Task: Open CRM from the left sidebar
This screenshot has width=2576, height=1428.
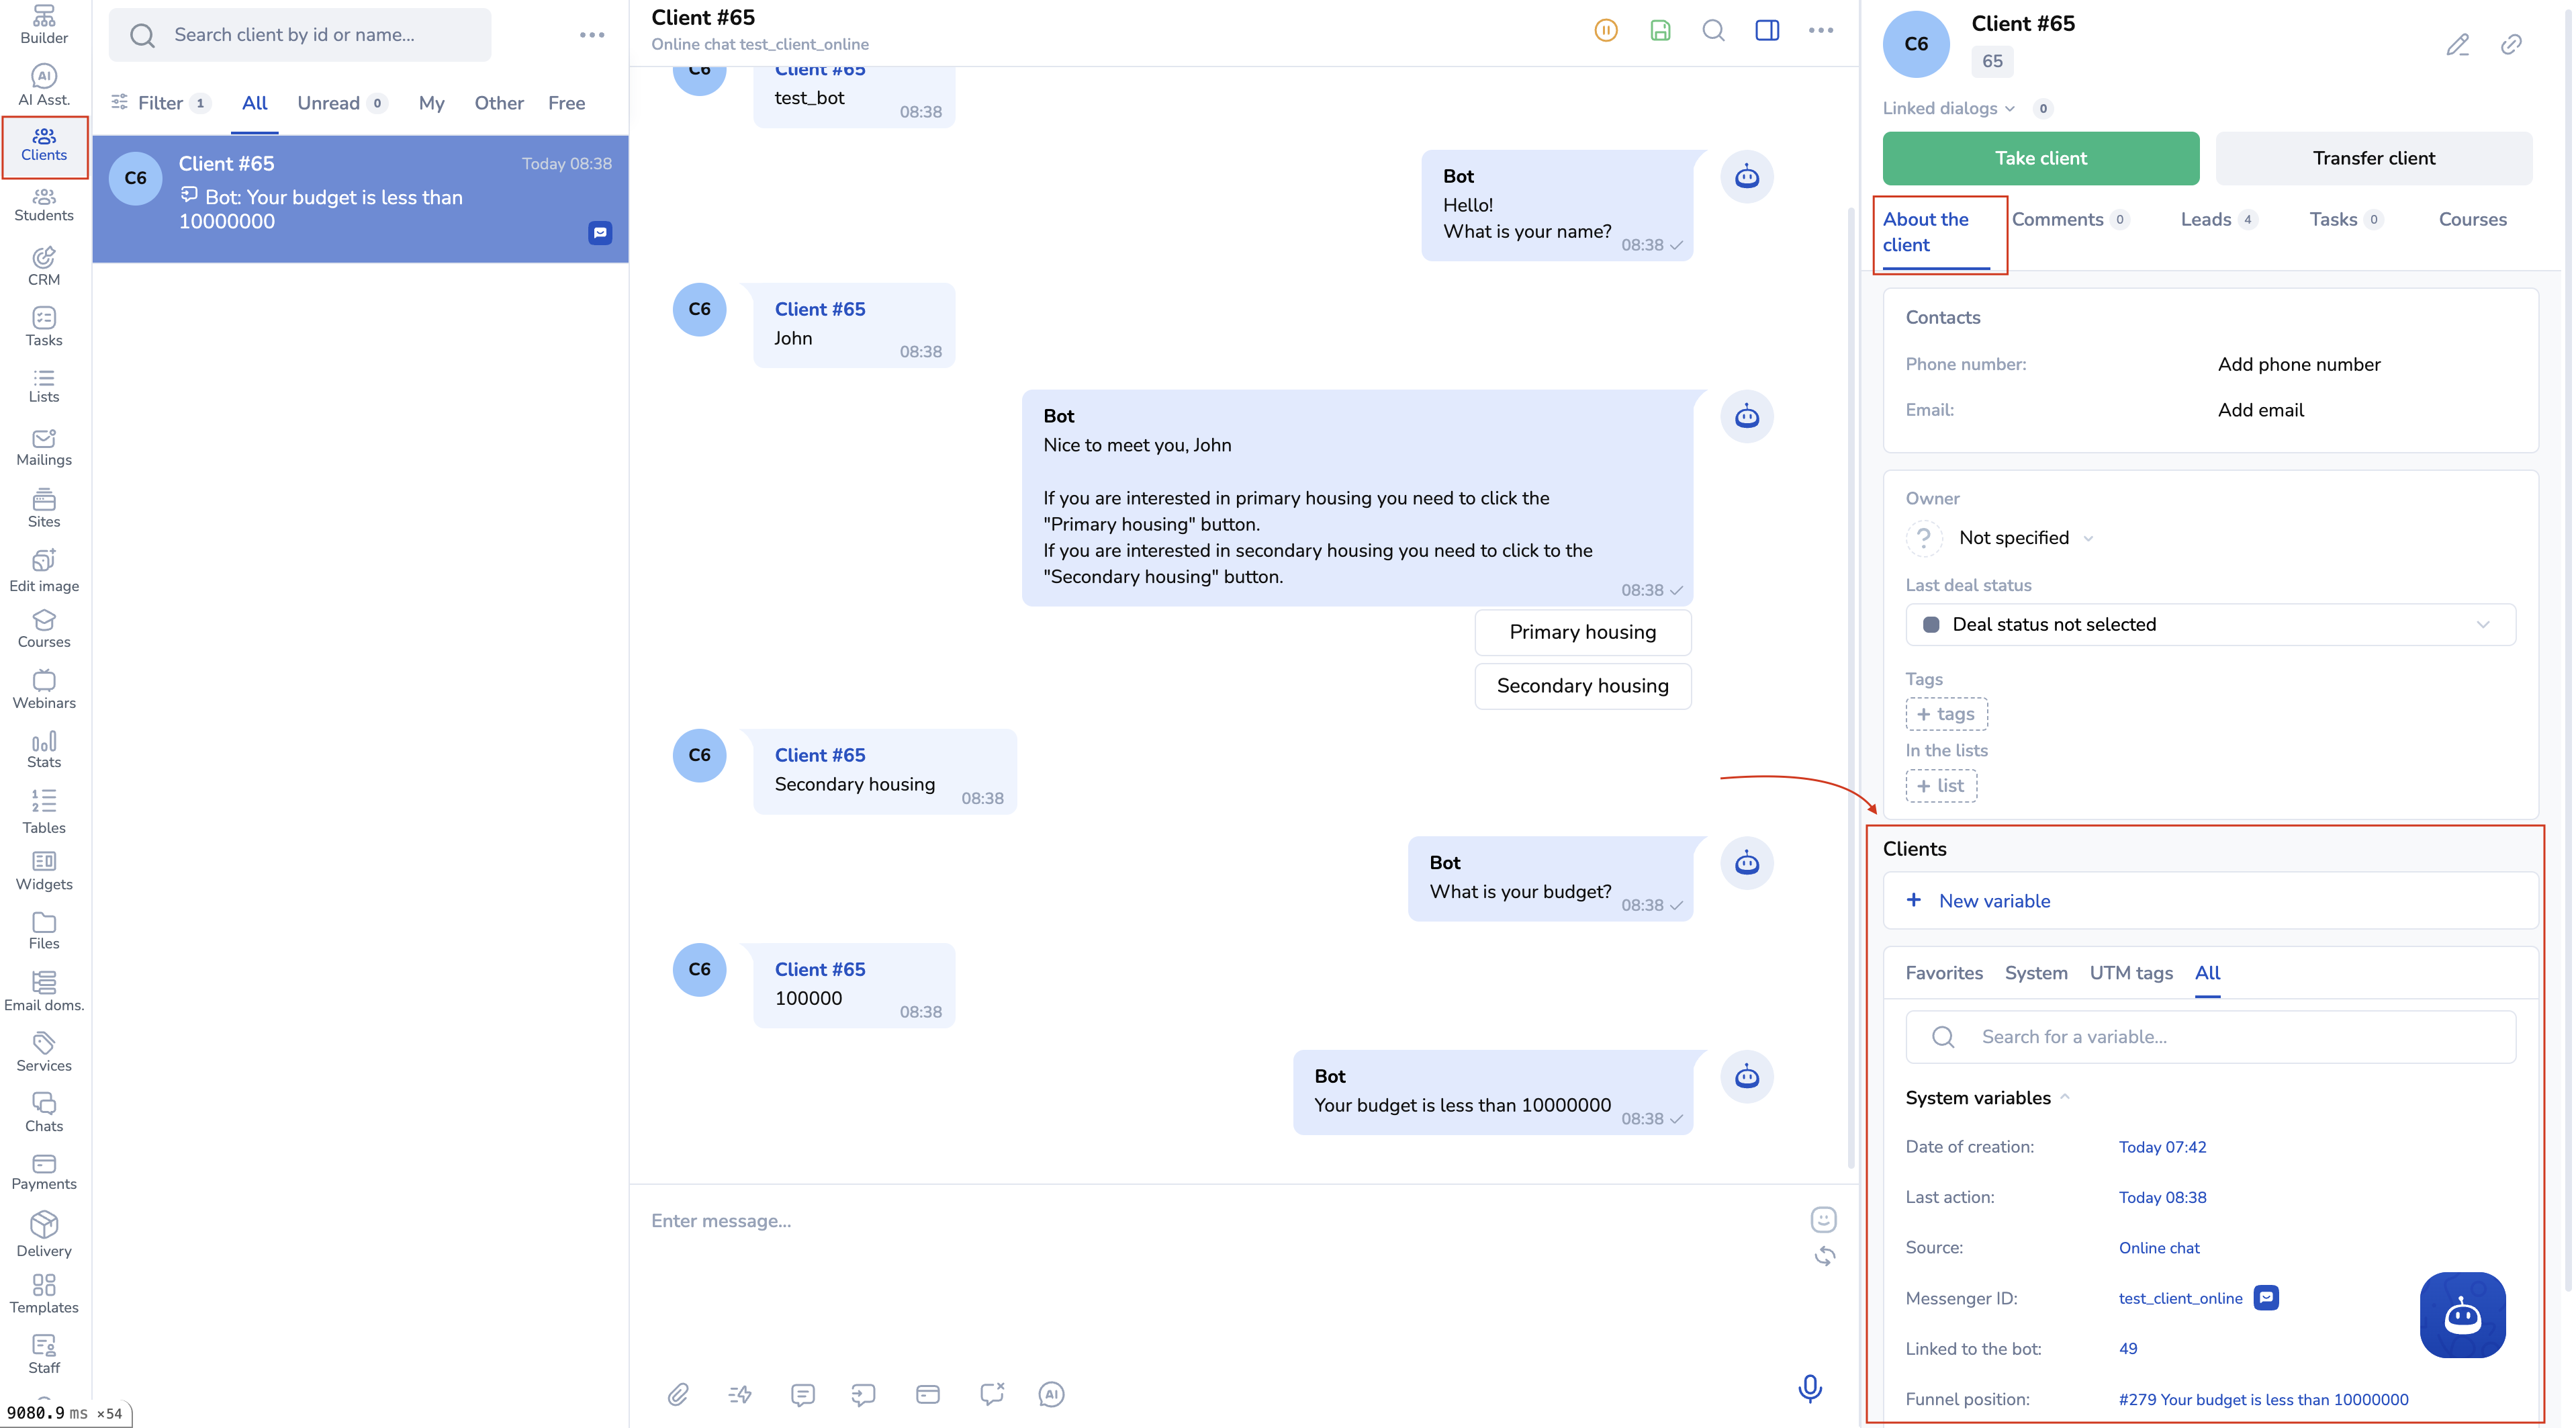Action: point(44,266)
